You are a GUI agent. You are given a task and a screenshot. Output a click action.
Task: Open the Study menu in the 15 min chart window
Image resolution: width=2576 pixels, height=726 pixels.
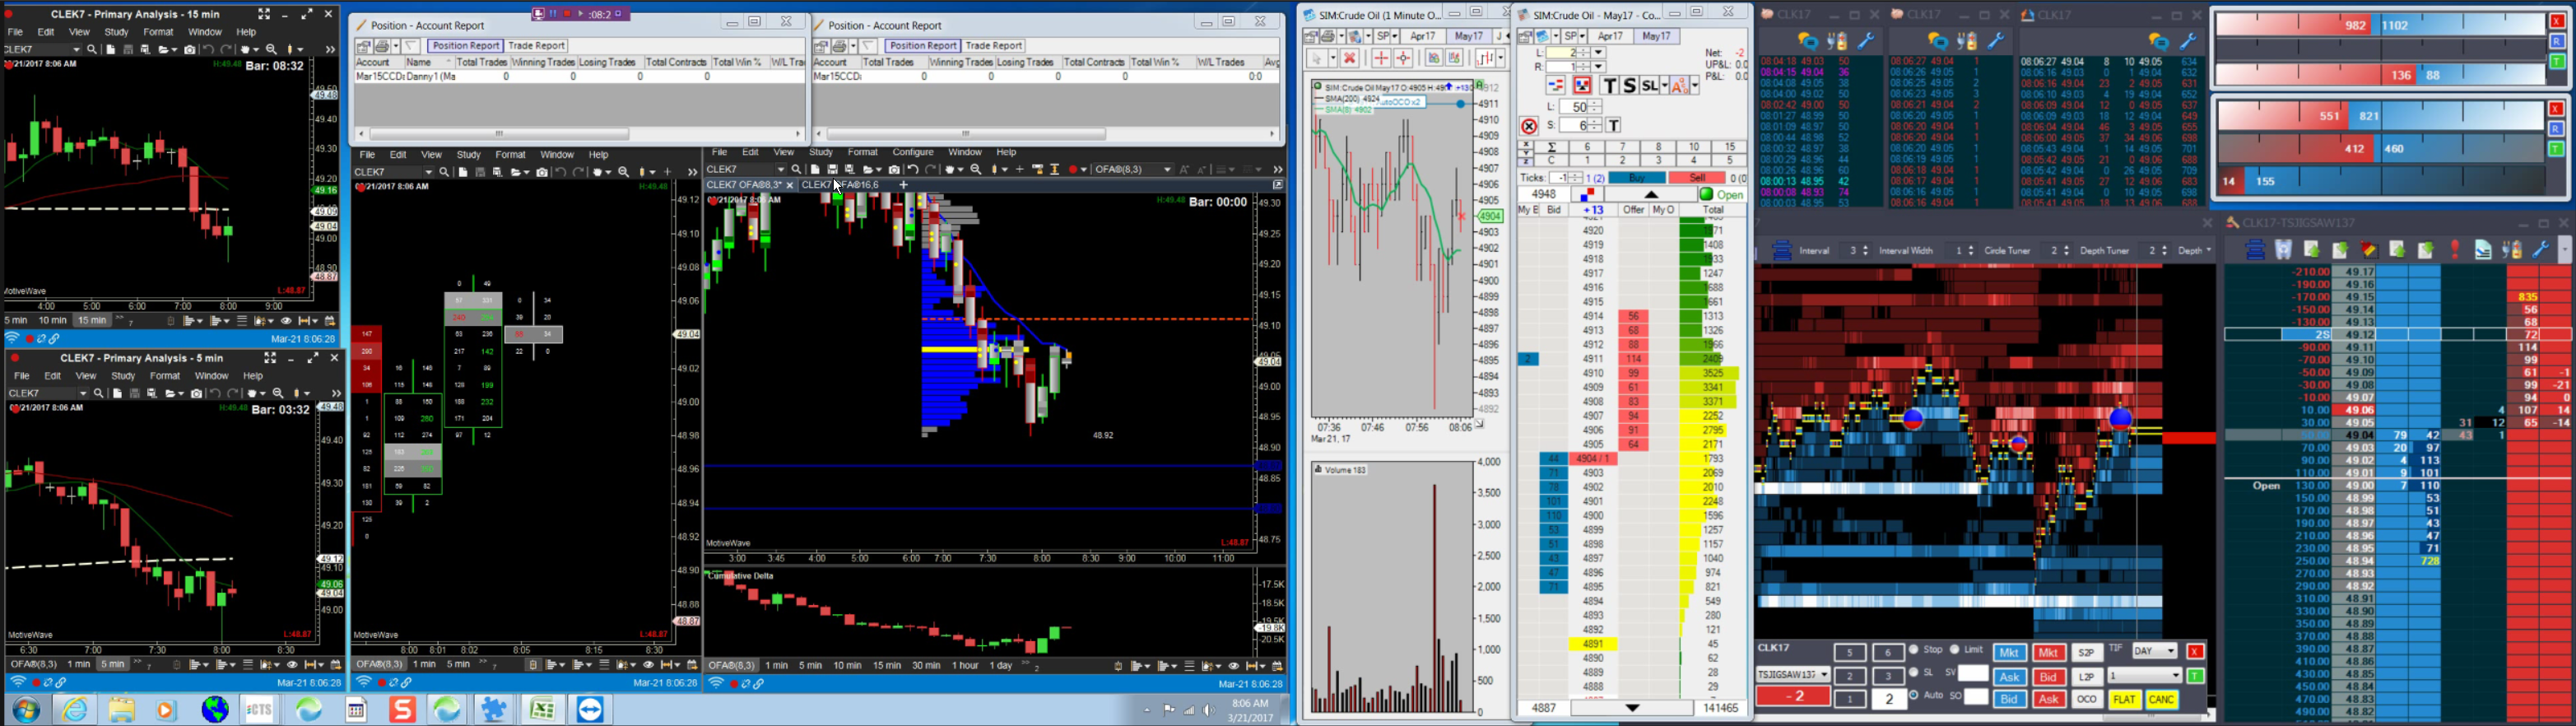(x=116, y=32)
